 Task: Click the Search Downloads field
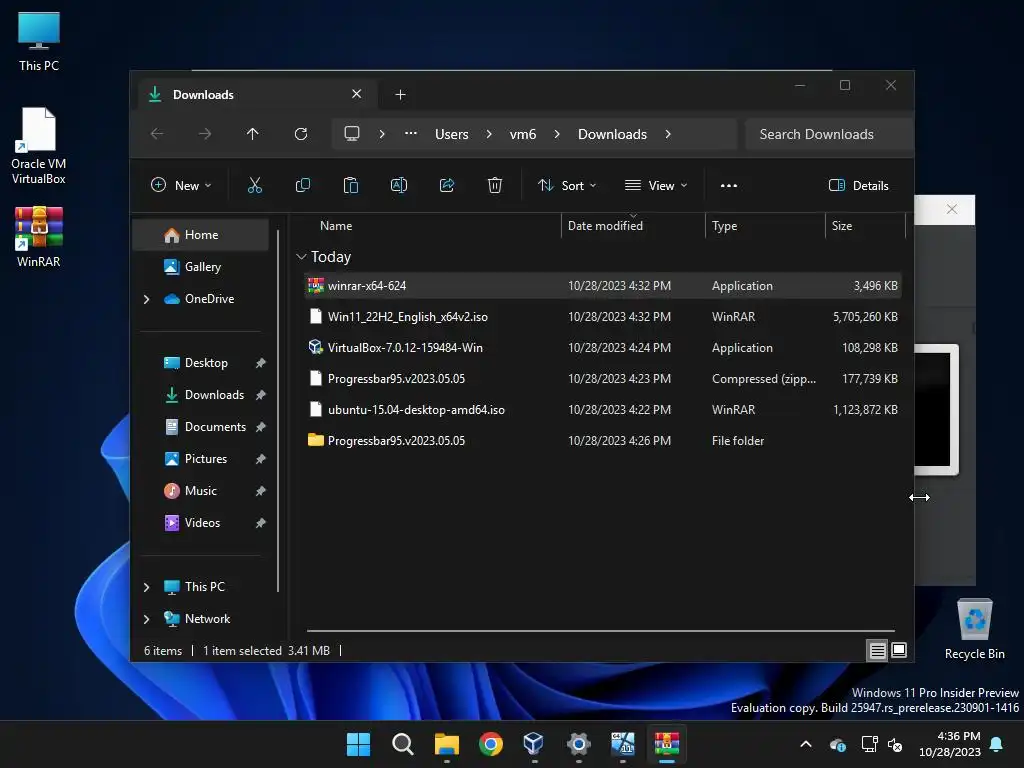tap(829, 134)
